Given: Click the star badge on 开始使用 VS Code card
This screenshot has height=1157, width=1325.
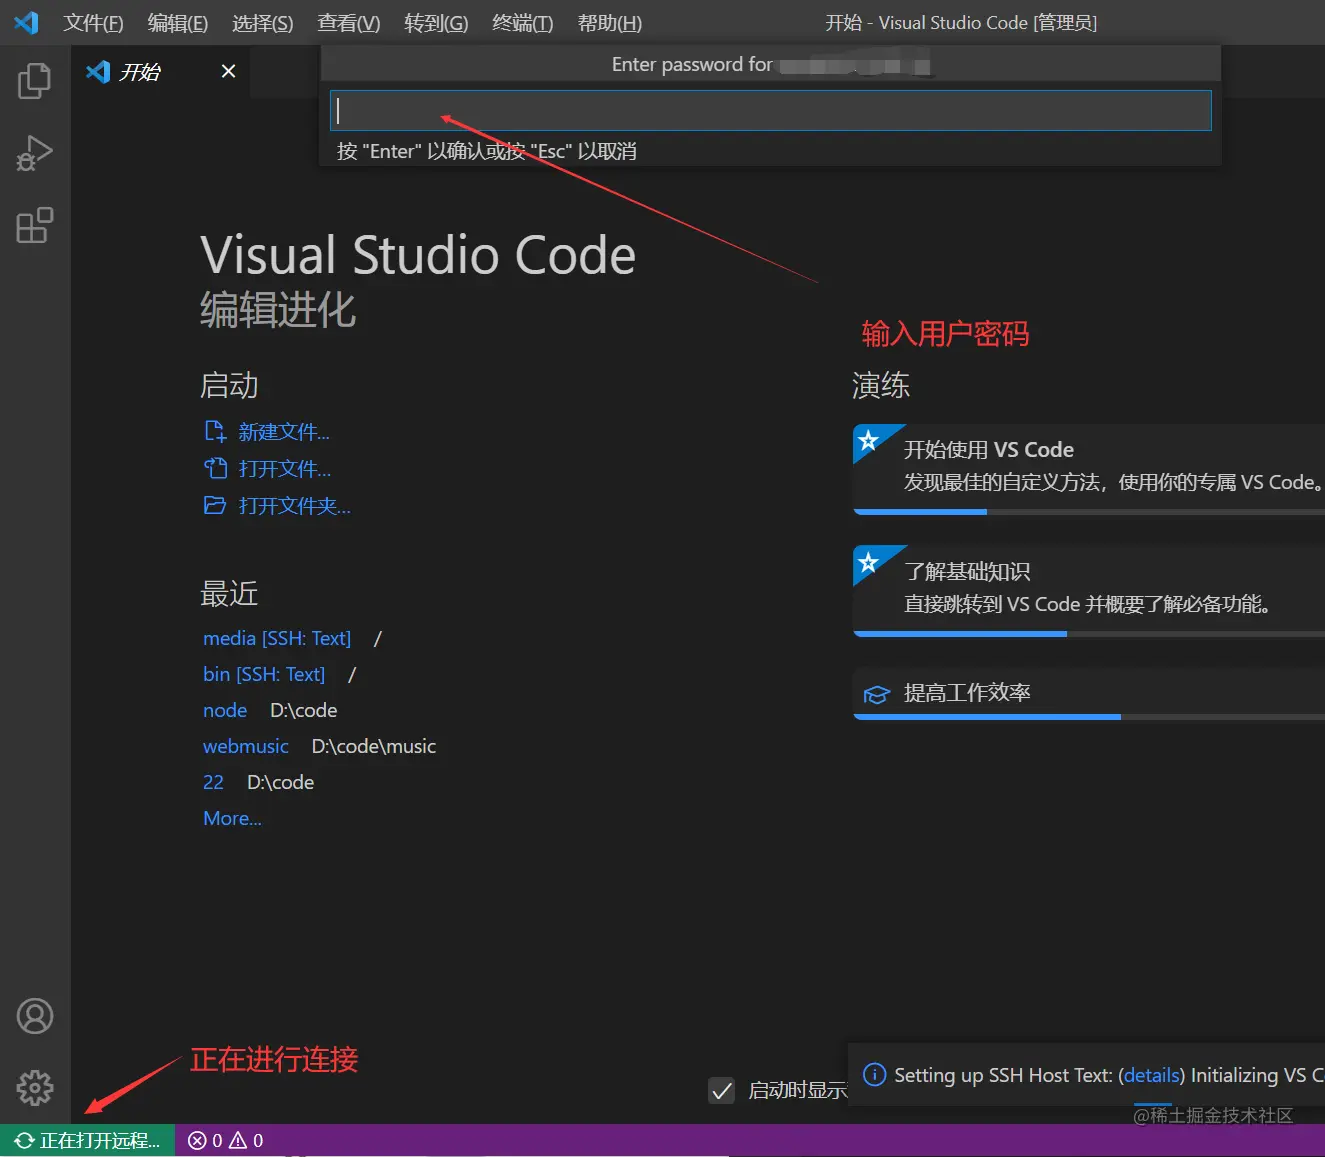Looking at the screenshot, I should [868, 440].
